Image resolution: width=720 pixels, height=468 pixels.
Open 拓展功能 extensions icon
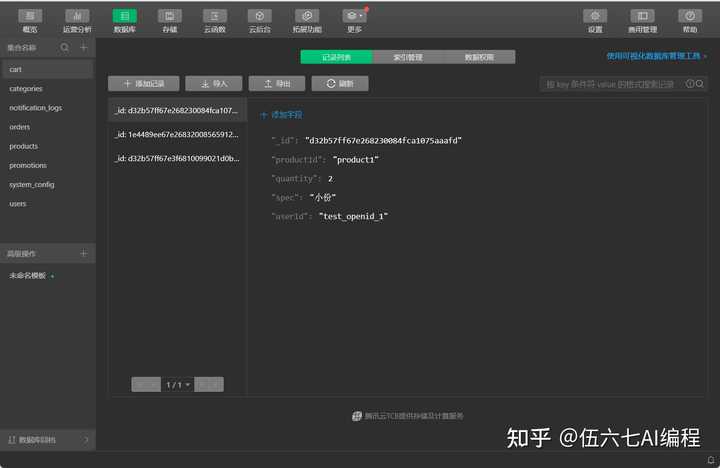pyautogui.click(x=307, y=19)
